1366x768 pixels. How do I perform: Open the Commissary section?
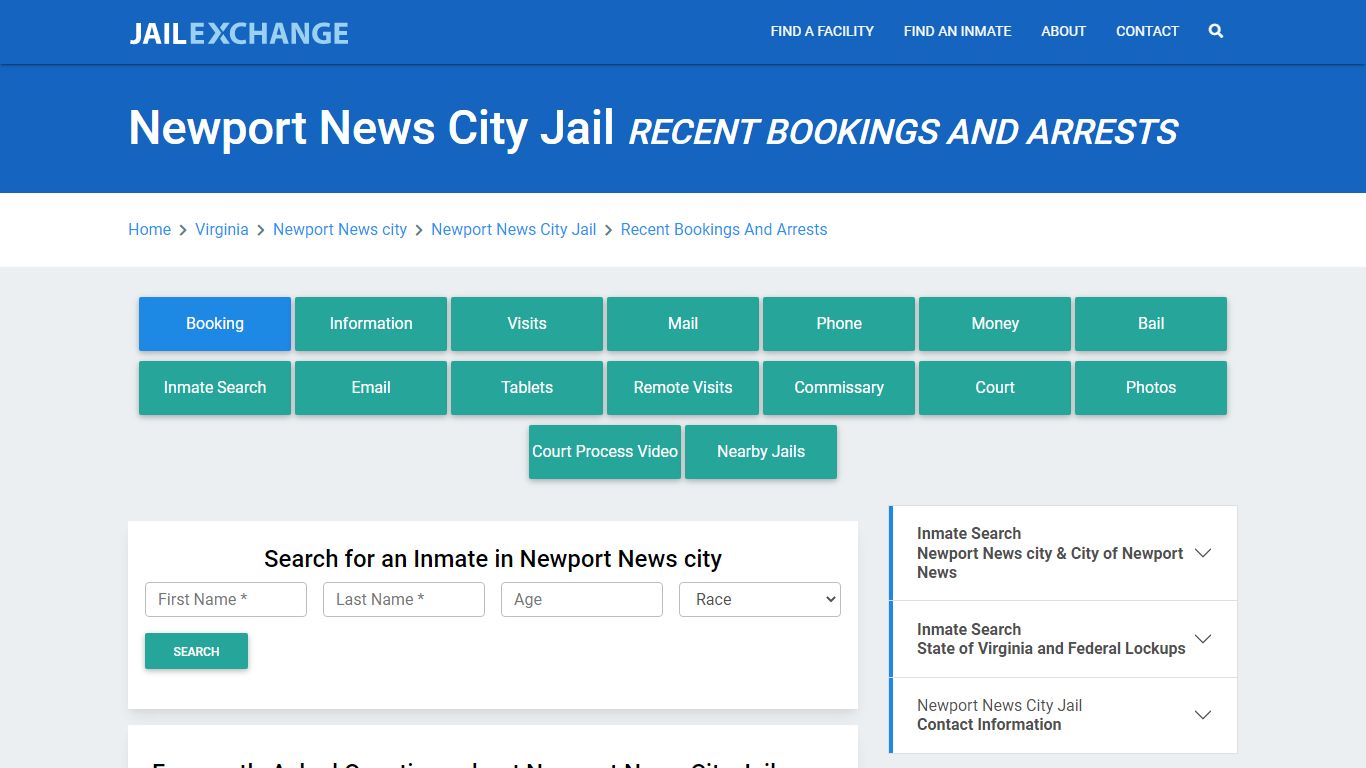tap(839, 387)
